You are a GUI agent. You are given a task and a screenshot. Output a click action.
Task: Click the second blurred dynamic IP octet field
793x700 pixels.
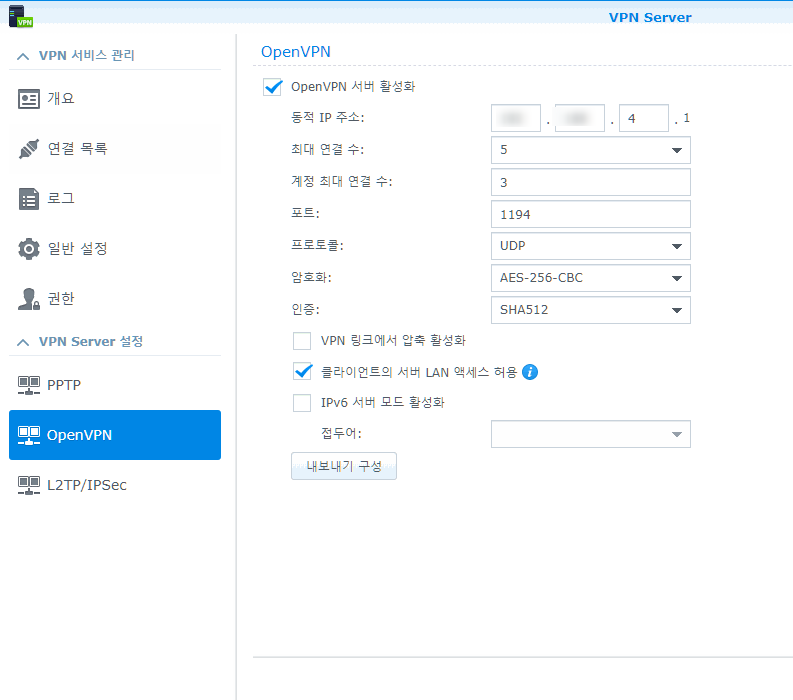pyautogui.click(x=580, y=118)
